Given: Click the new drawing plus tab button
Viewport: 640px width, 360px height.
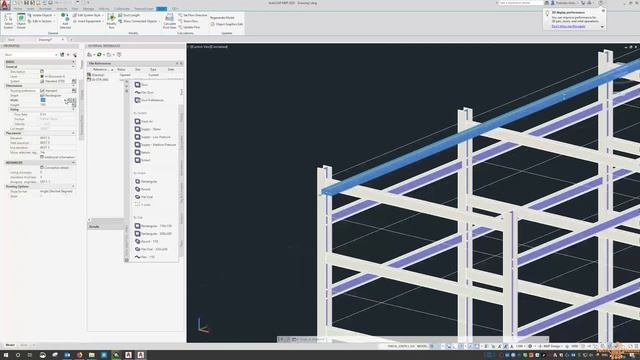Looking at the screenshot, I should 71,40.
